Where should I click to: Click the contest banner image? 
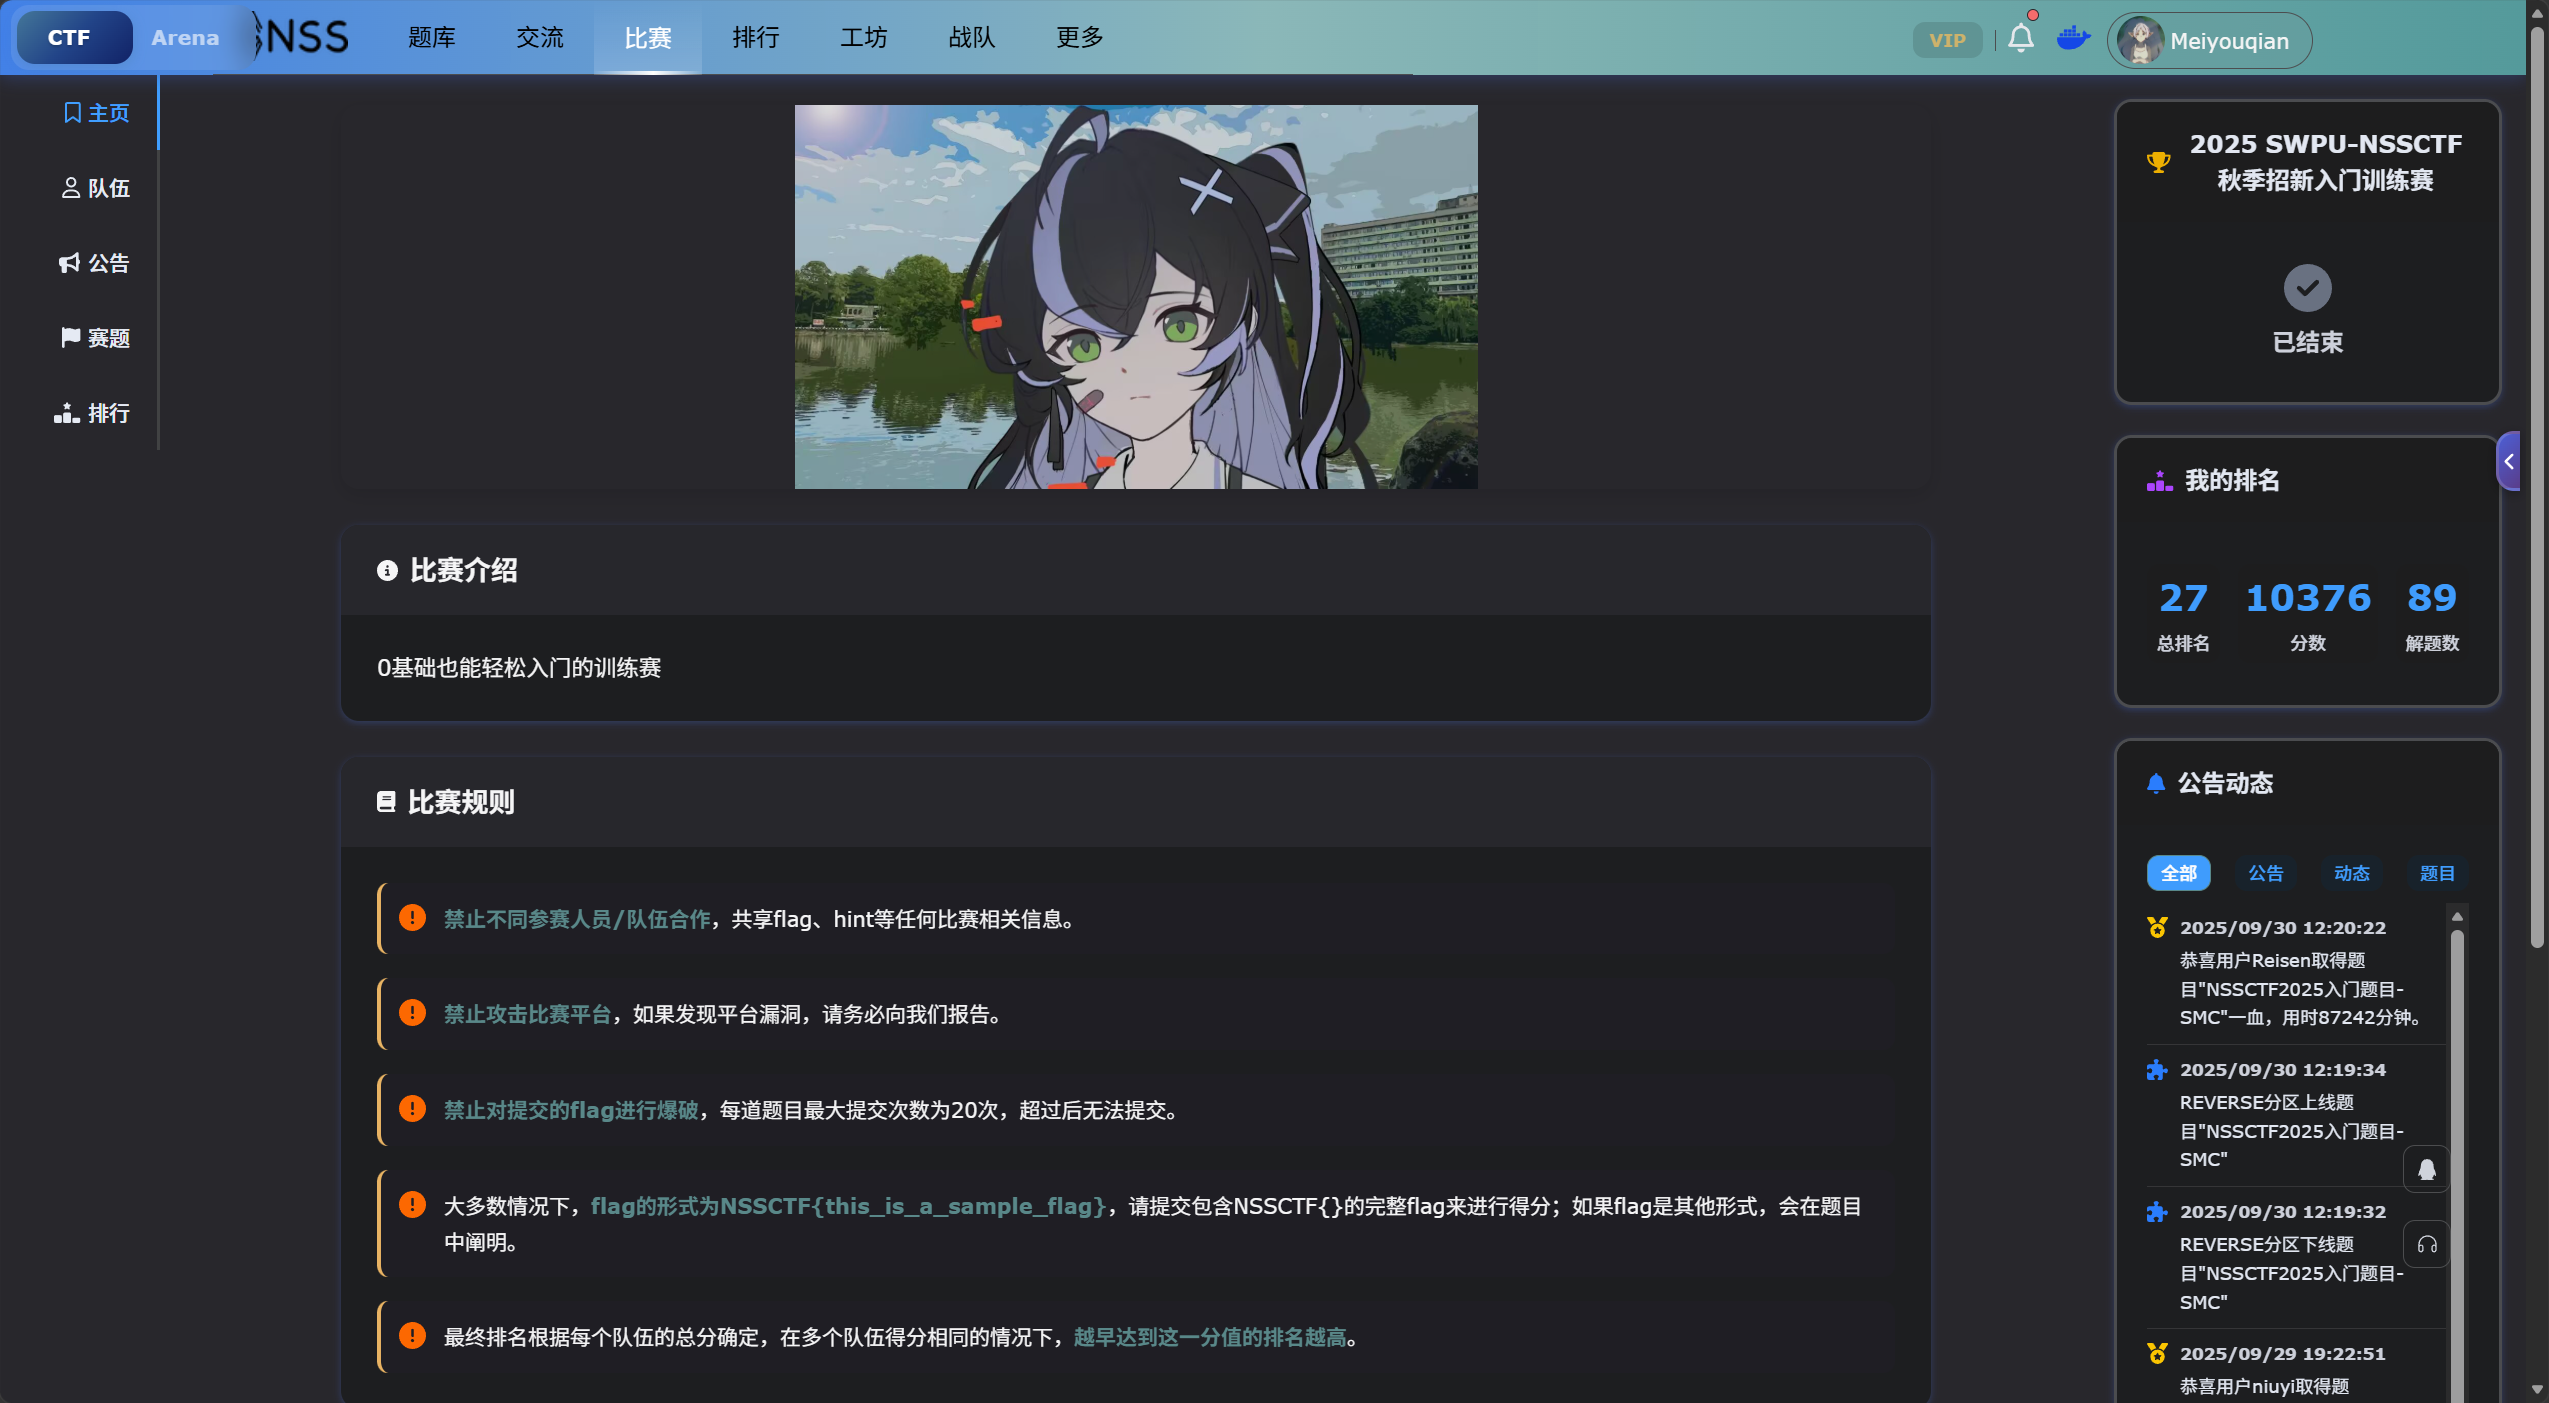coord(1135,297)
